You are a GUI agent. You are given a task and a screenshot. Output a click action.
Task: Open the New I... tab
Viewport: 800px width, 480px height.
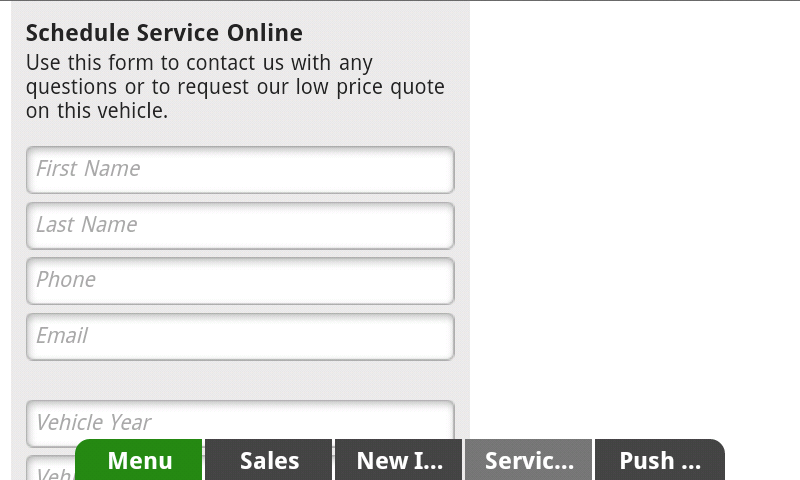point(398,460)
